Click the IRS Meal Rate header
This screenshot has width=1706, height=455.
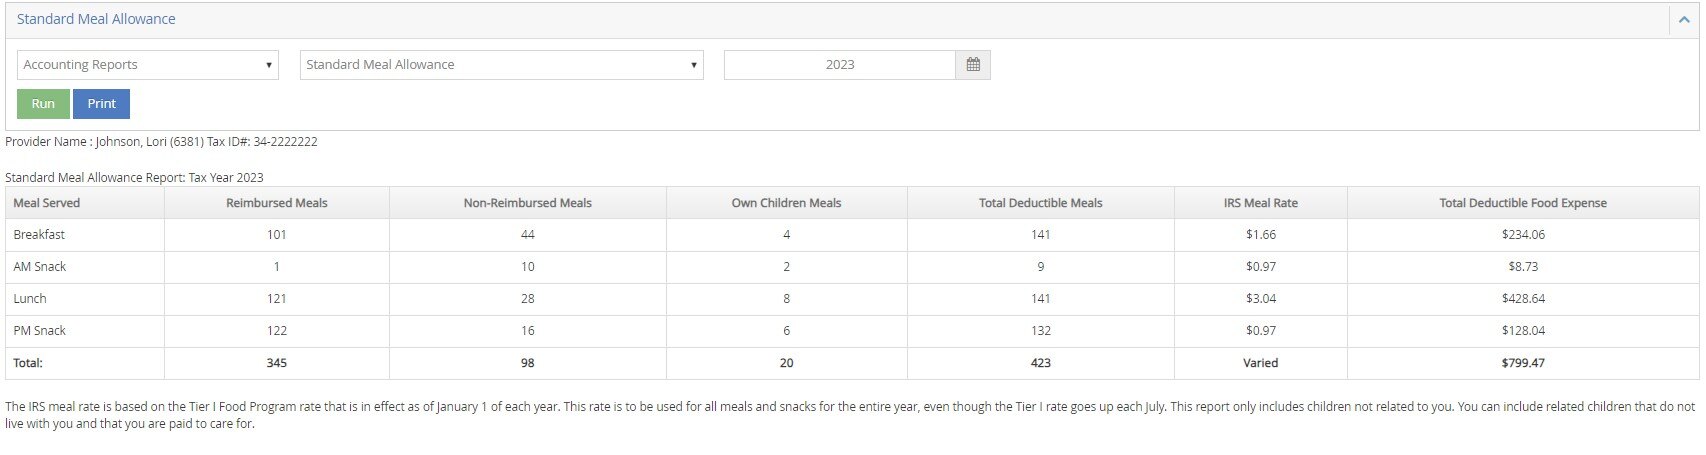[1260, 203]
